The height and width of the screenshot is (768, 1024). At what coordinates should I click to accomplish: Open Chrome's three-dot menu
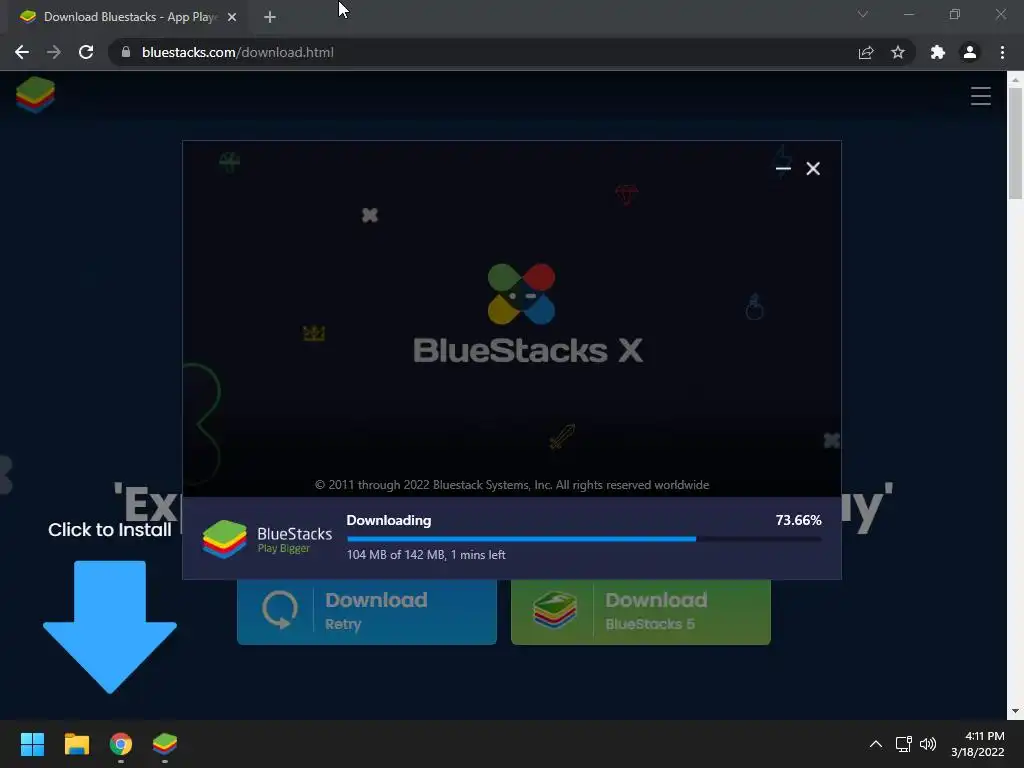click(1002, 52)
